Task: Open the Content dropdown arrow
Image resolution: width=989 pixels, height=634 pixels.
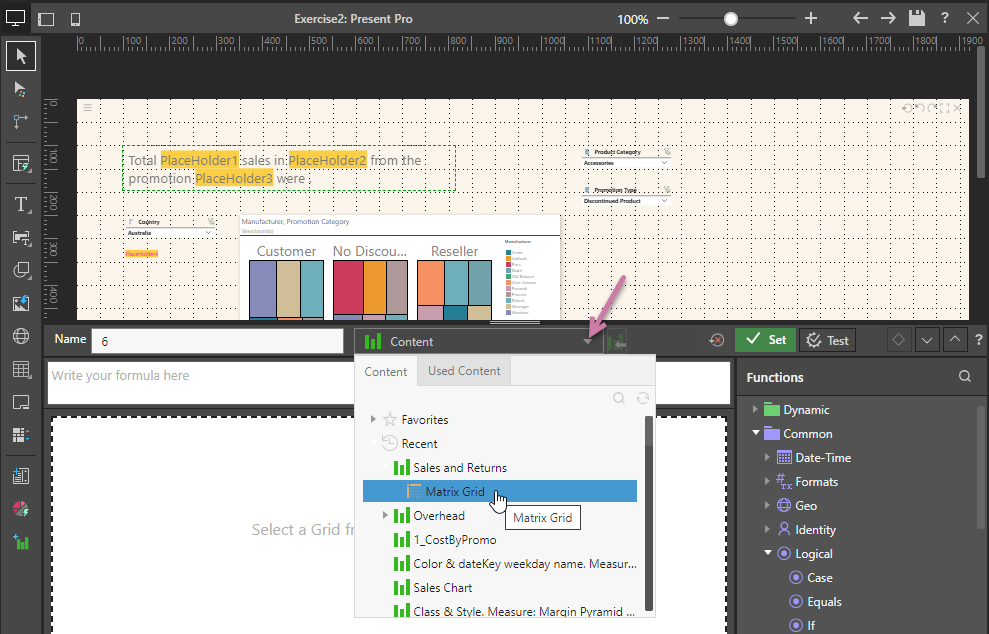Action: click(x=588, y=341)
